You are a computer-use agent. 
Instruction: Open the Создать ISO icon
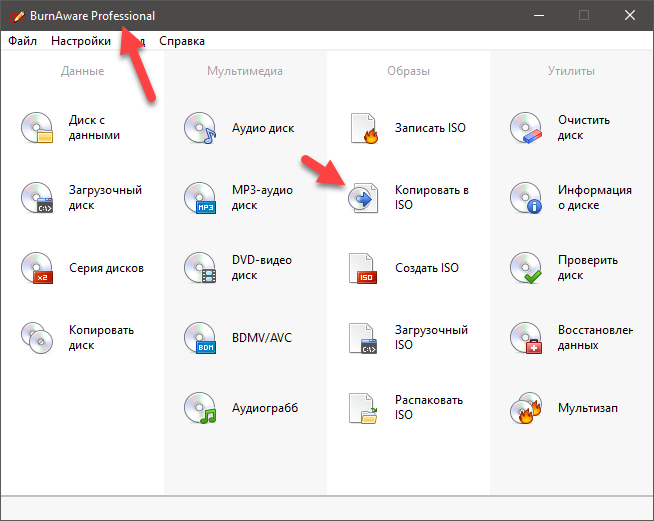coord(363,268)
